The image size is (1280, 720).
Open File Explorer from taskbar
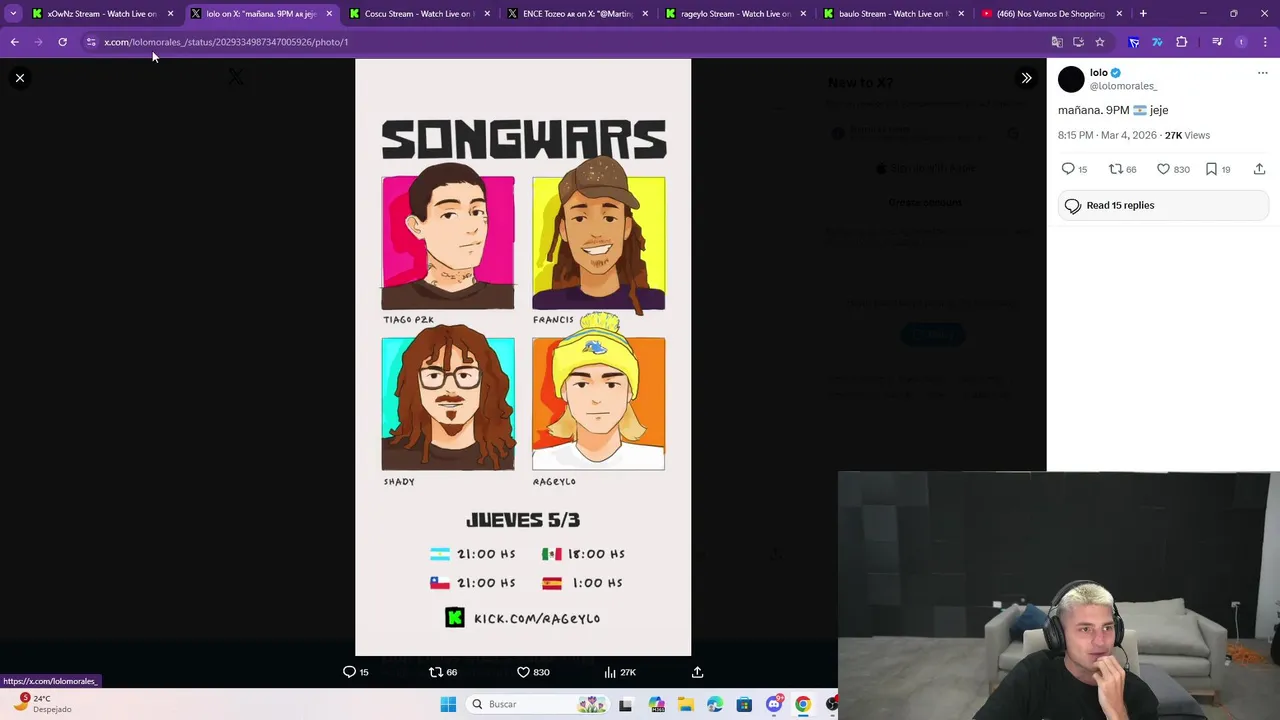[686, 704]
